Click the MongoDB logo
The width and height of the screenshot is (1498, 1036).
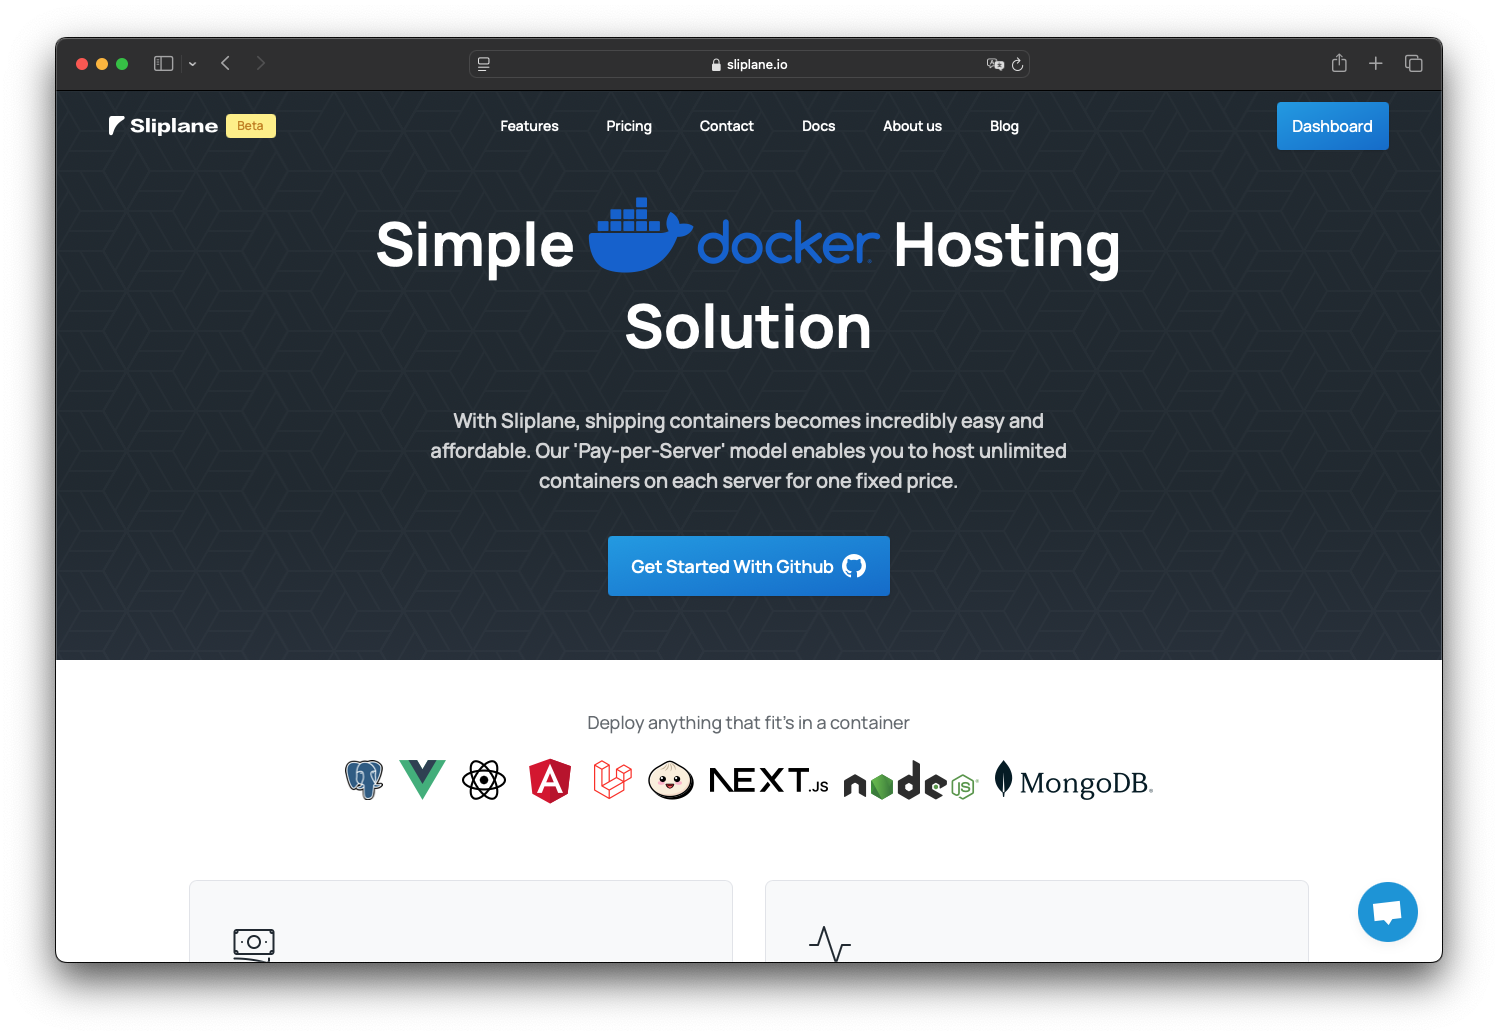pyautogui.click(x=1074, y=780)
